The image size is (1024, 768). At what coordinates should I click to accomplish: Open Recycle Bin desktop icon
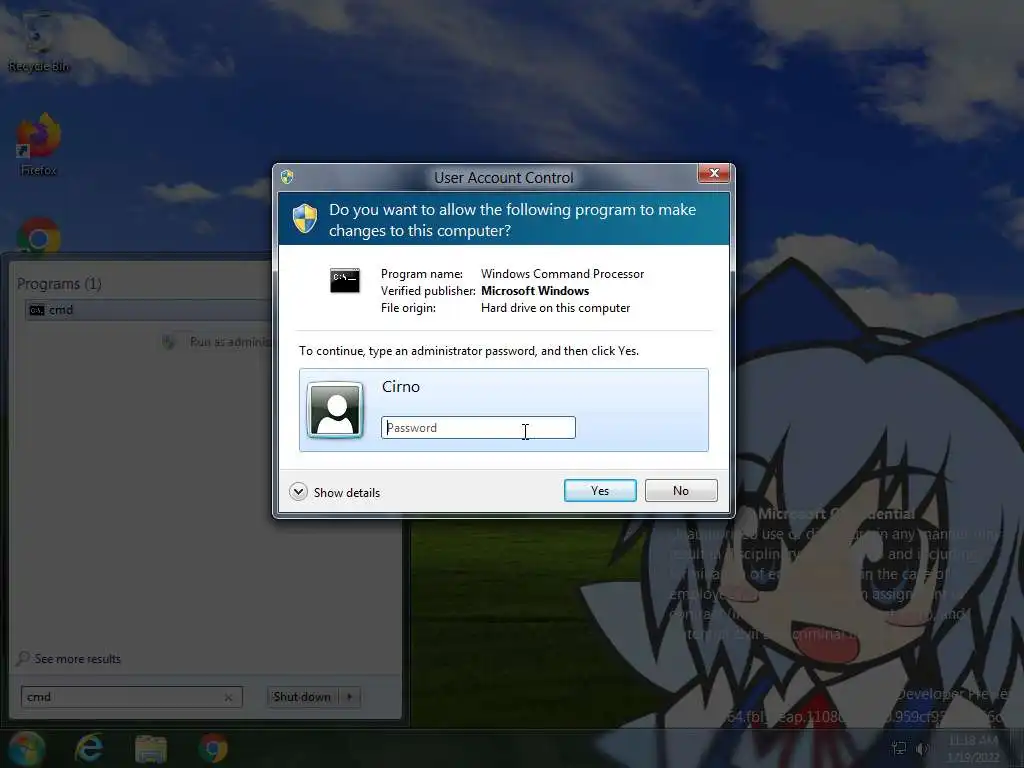point(39,42)
